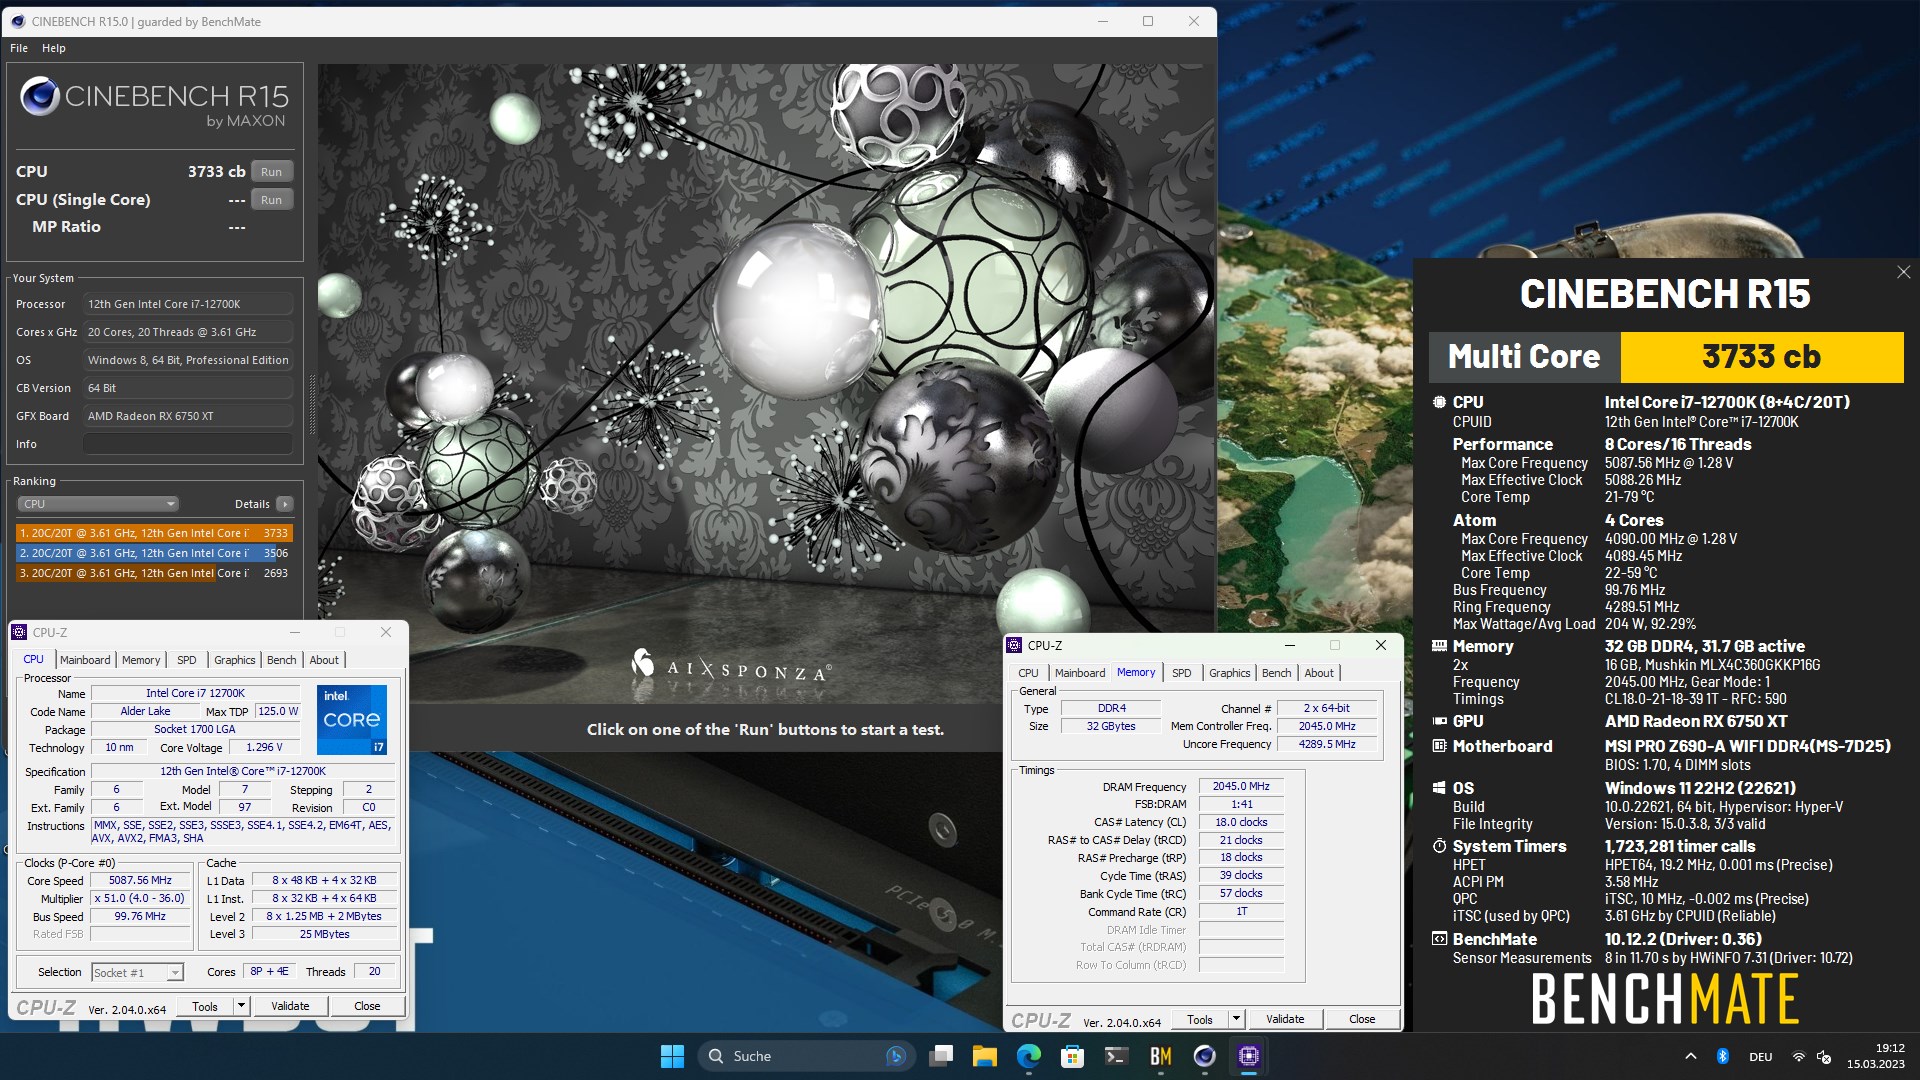
Task: Switch to Memory tab in left CPU-Z window
Action: coord(141,660)
